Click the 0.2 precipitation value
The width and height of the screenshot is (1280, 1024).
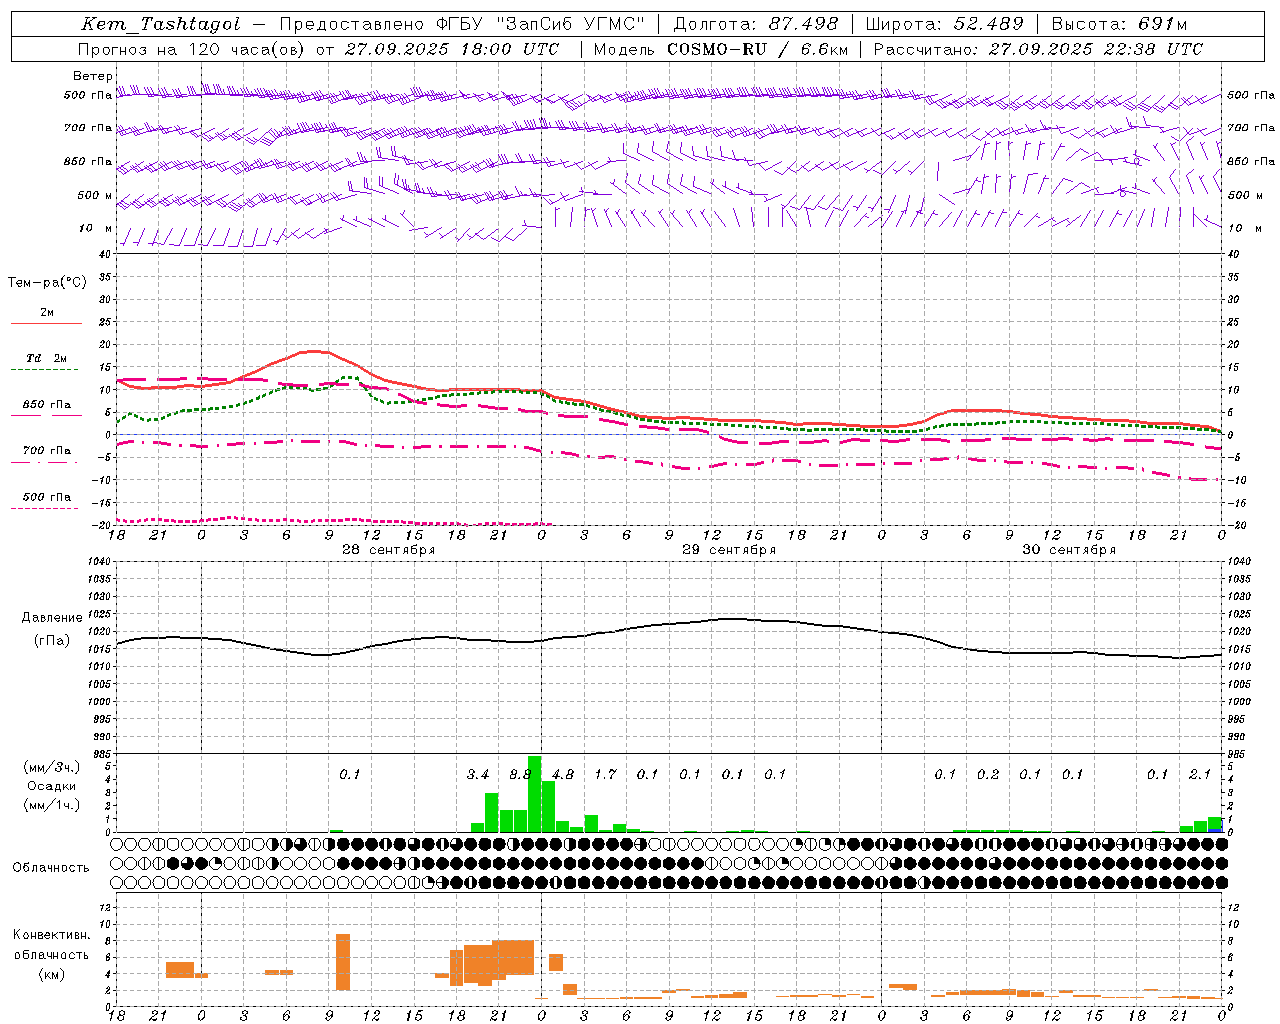click(x=988, y=774)
